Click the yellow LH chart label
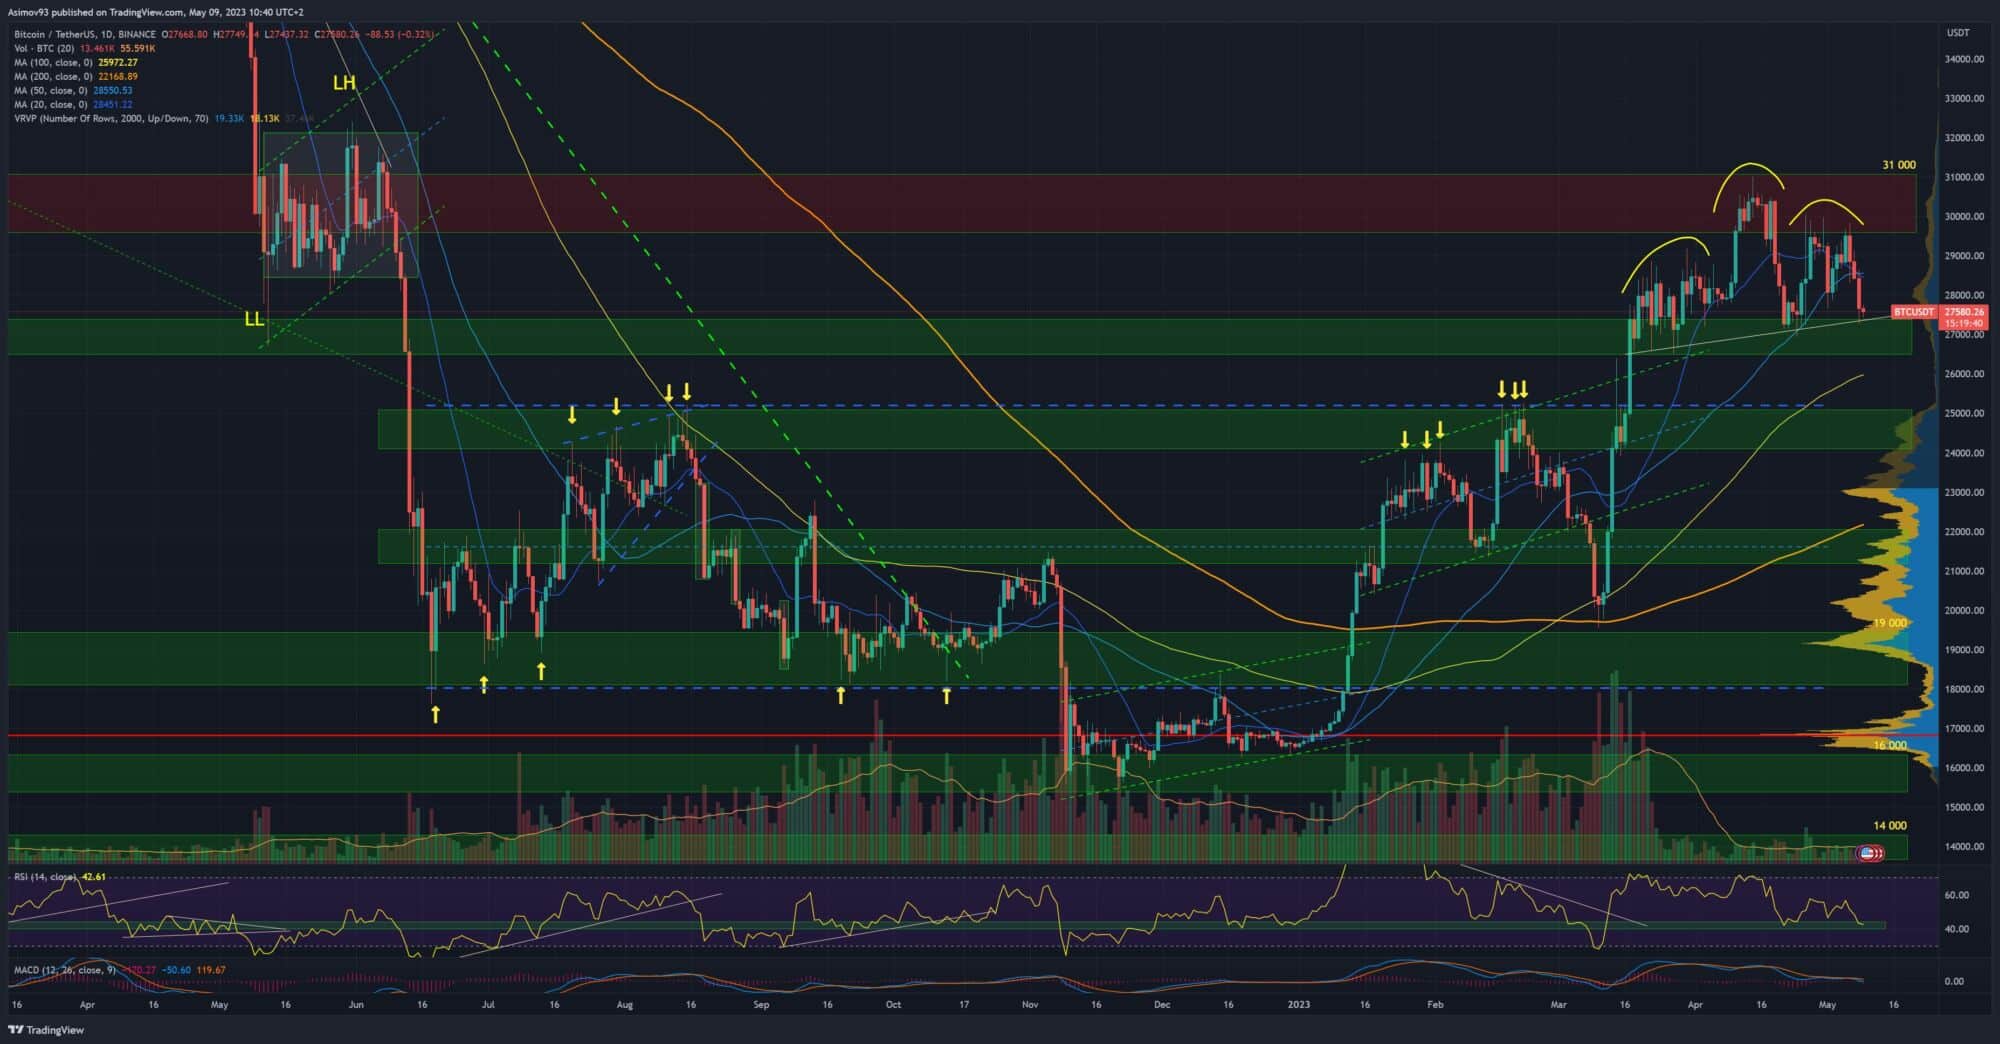Image resolution: width=2000 pixels, height=1044 pixels. (344, 83)
